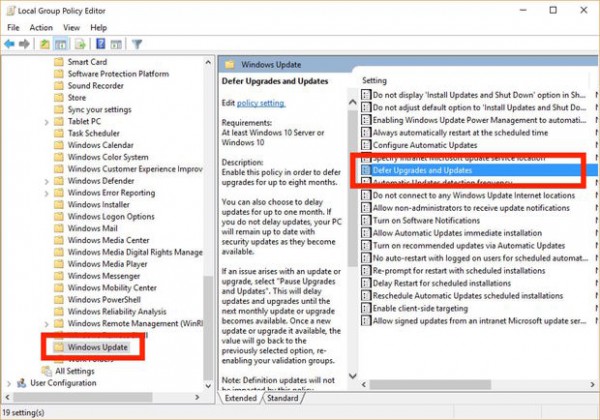Viewport: 600px width, 420px height.
Task: Select Allow Automatic Updates immediate installation
Action: (x=457, y=233)
